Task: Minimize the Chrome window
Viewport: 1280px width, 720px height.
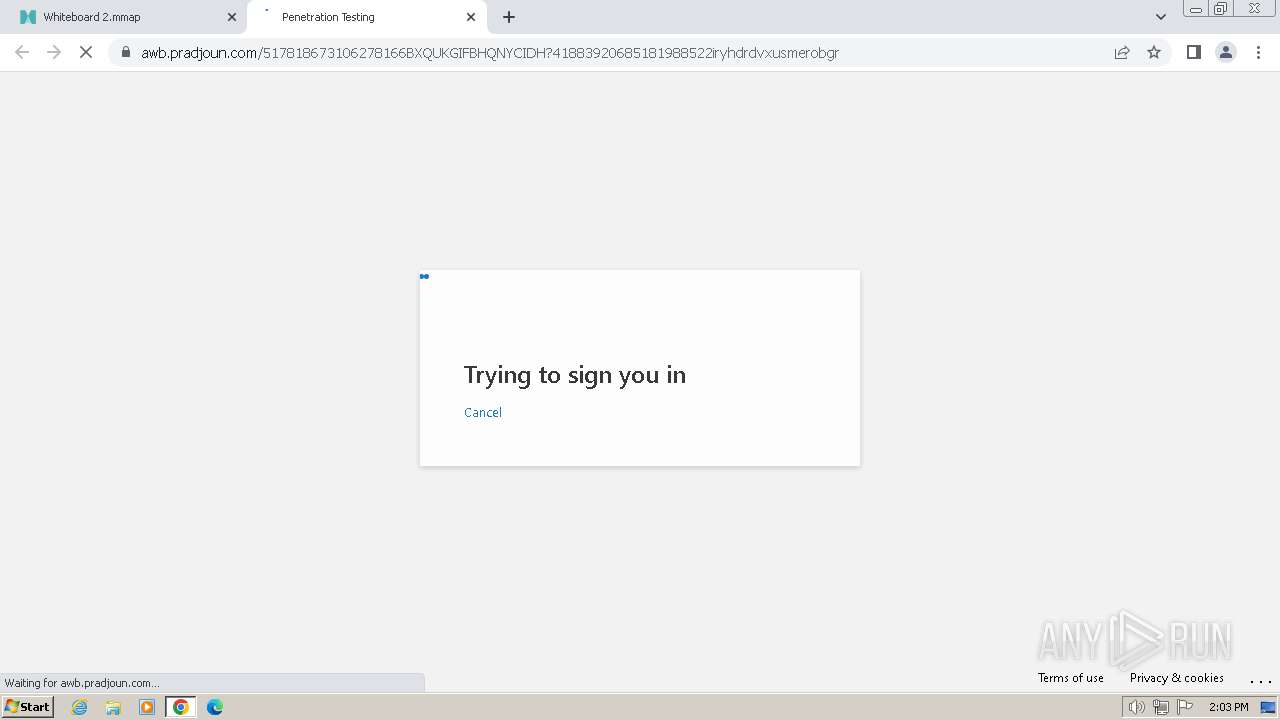Action: click(x=1195, y=9)
